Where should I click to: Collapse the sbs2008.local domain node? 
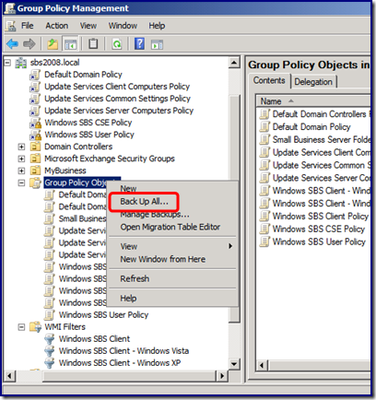pyautogui.click(x=8, y=63)
